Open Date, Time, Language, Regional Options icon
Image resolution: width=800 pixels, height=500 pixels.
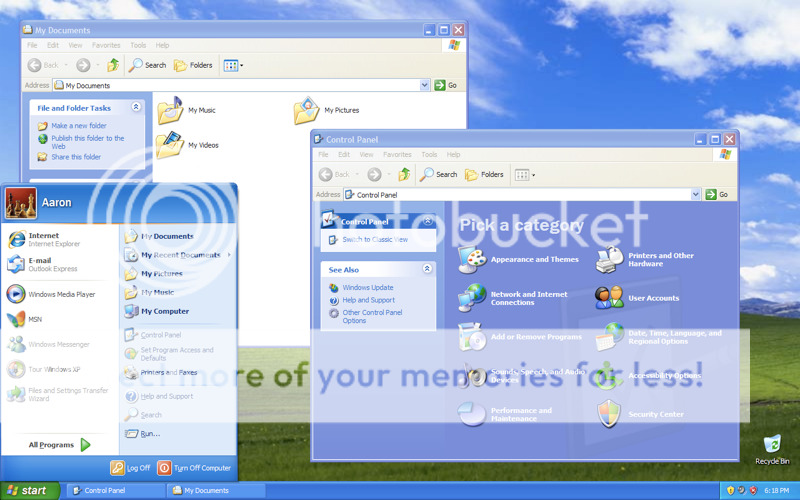pos(609,337)
